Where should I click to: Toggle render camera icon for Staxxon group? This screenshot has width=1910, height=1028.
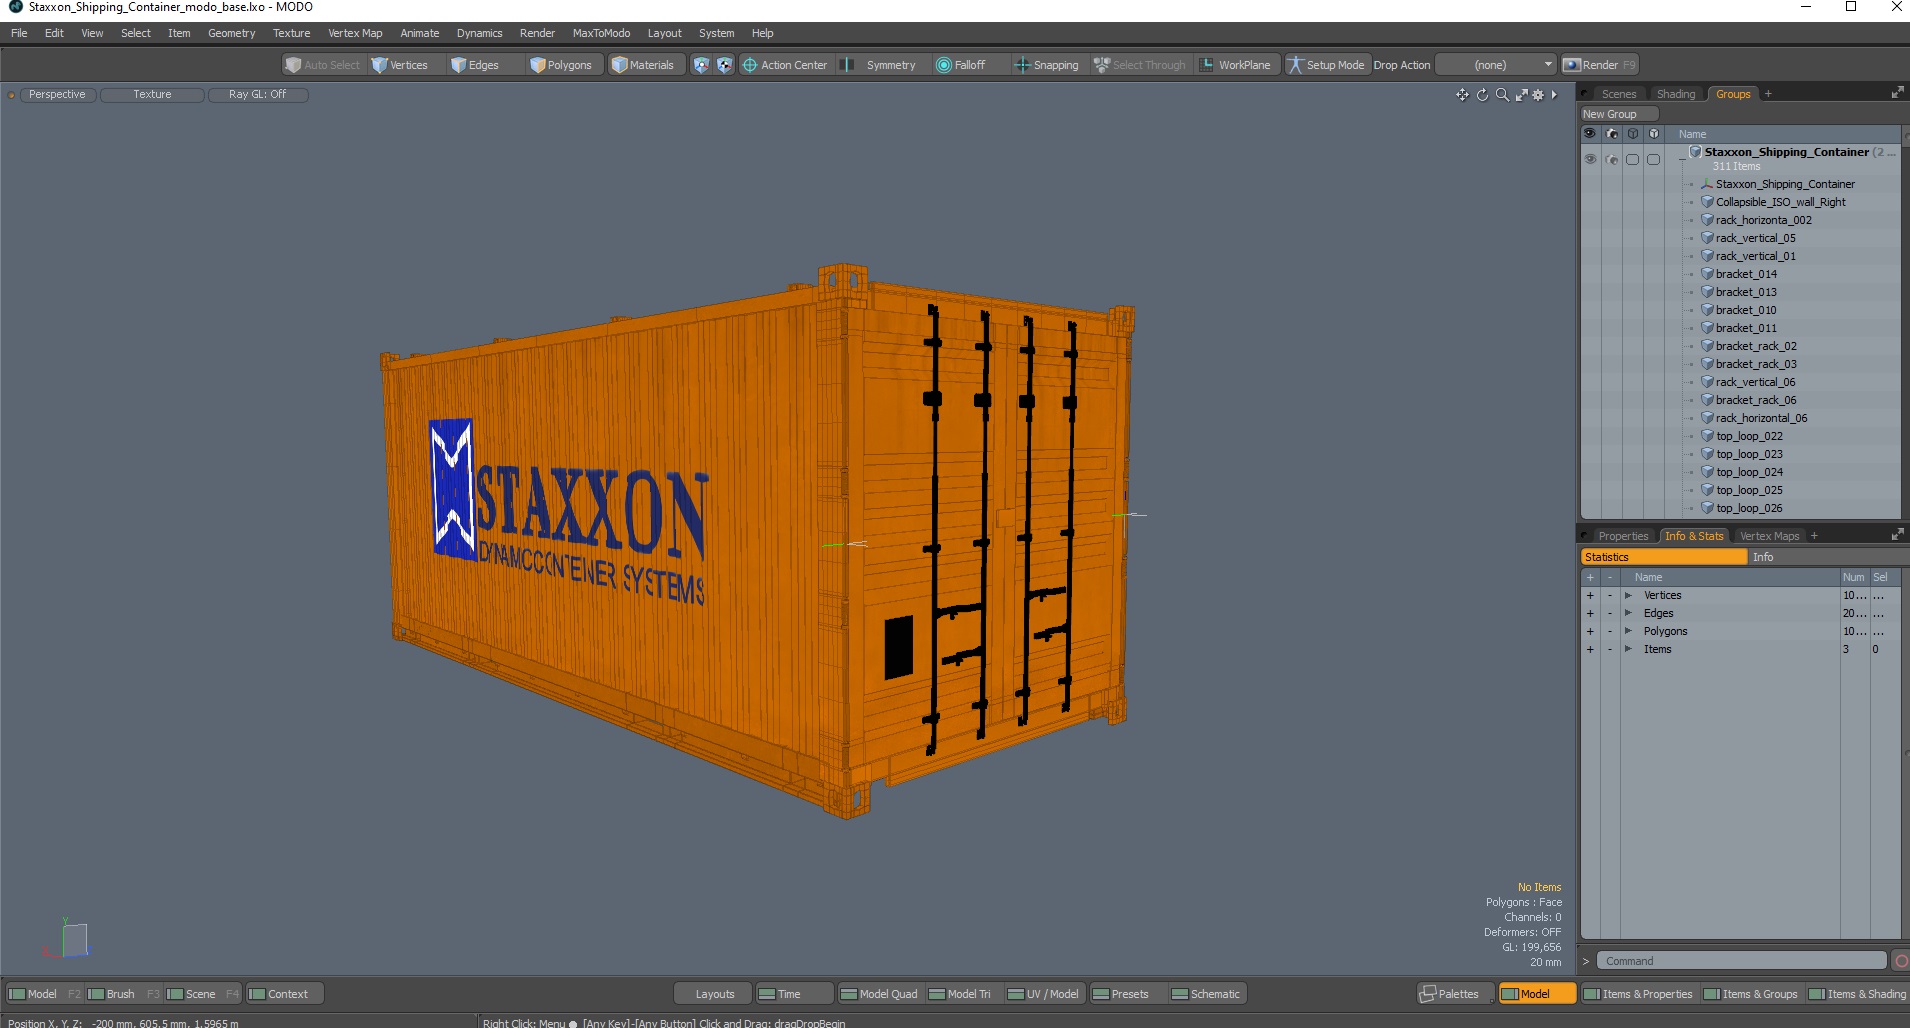1611,159
